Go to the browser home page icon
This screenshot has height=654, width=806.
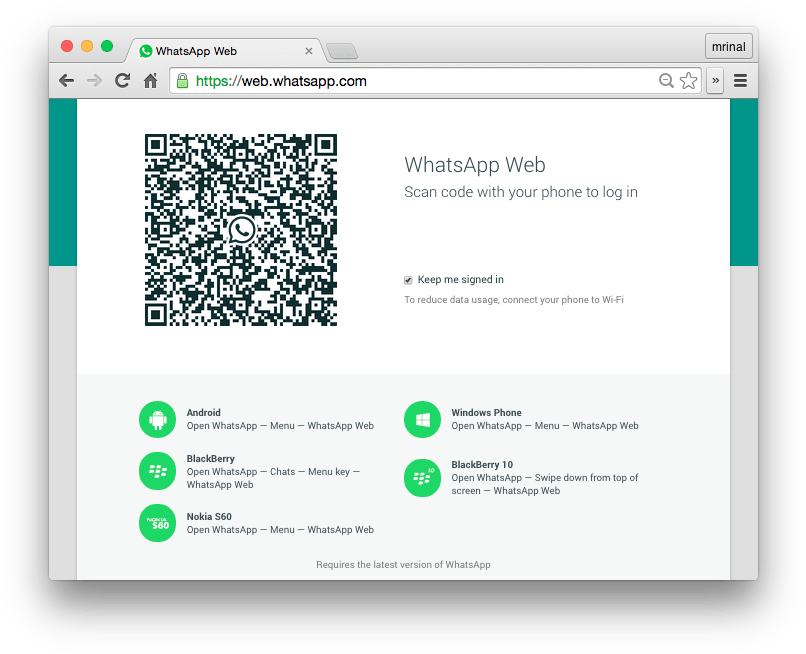point(150,81)
